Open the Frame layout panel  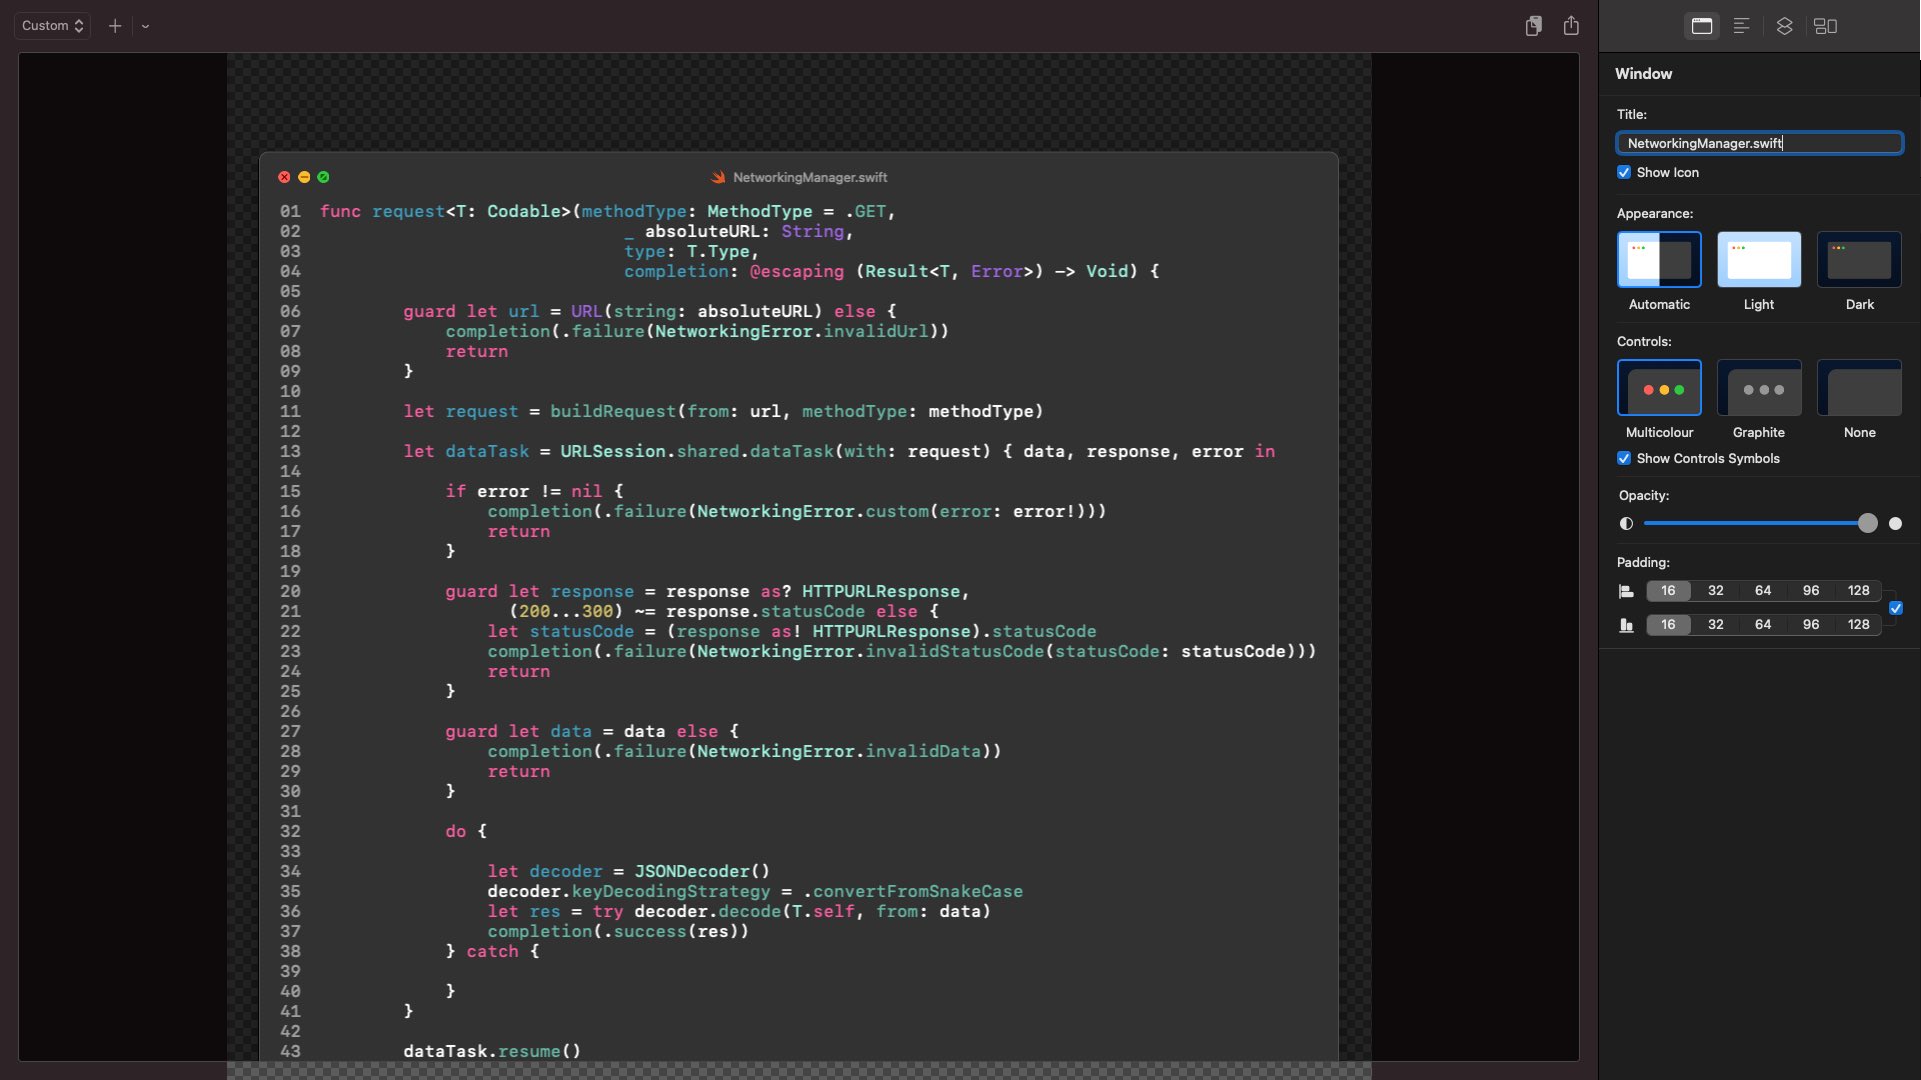click(x=1825, y=26)
